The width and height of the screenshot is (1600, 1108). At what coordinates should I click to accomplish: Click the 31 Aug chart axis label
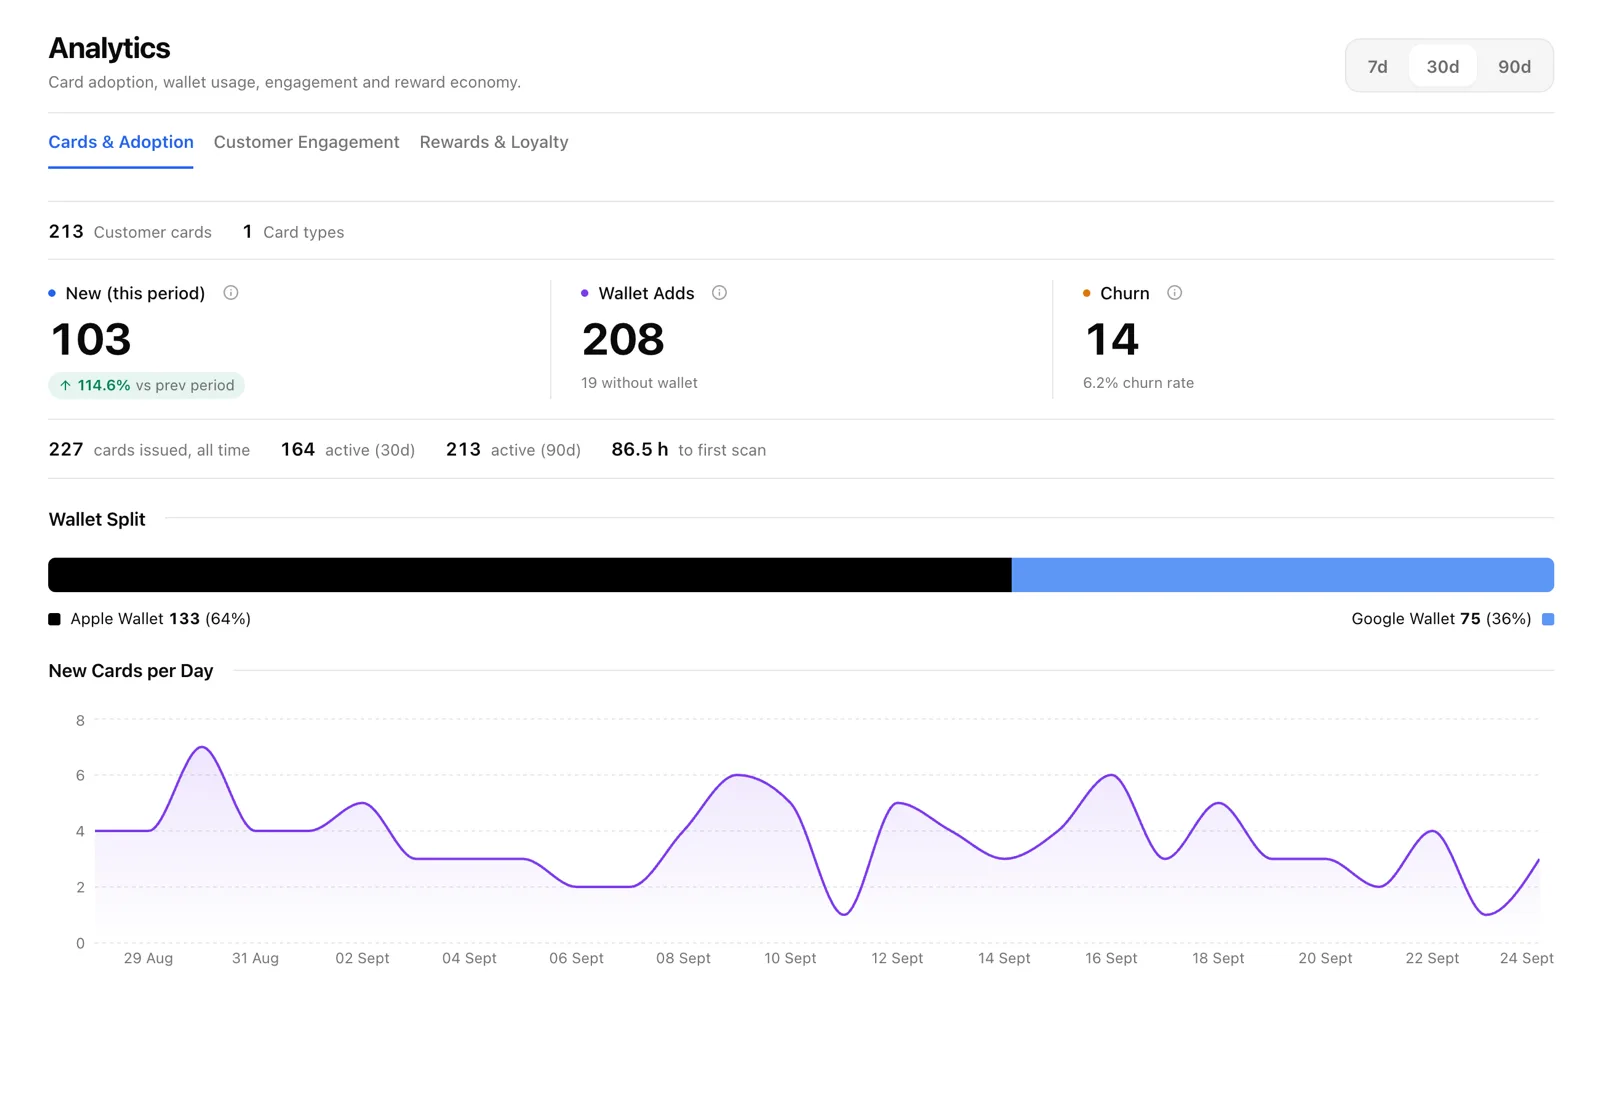[x=255, y=958]
